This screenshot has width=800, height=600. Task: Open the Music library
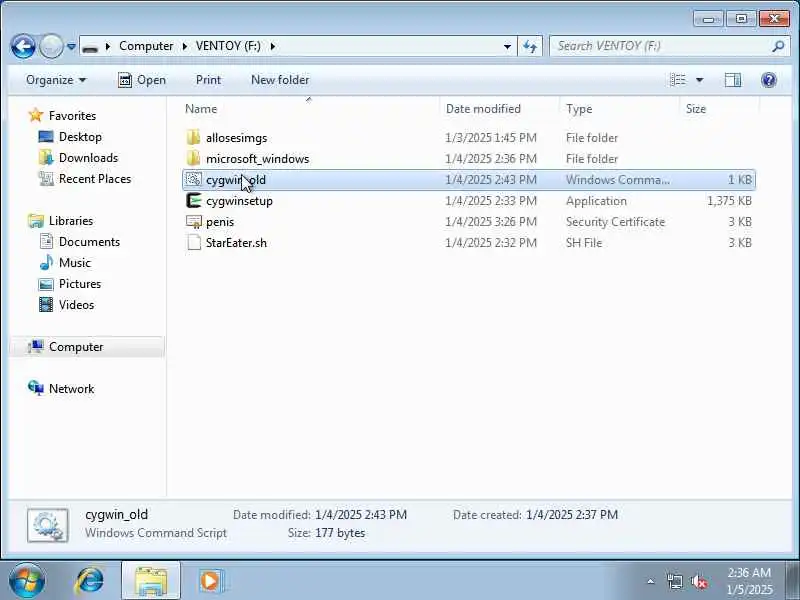(74, 263)
